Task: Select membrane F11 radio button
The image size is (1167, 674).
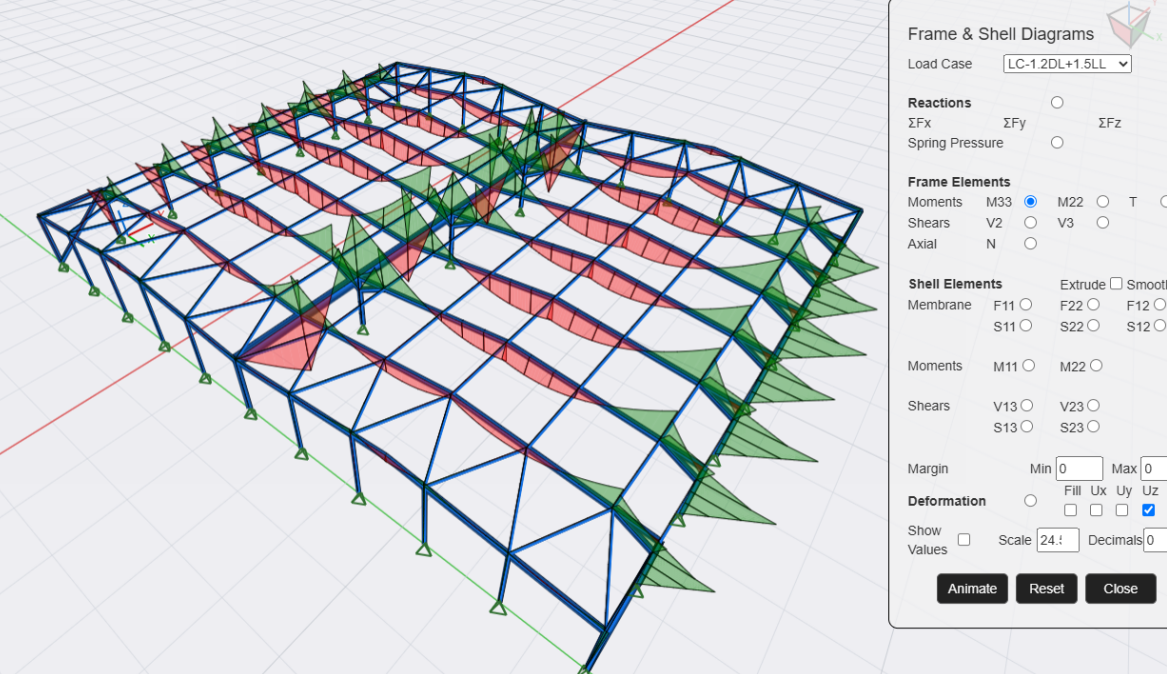Action: pyautogui.click(x=1026, y=304)
